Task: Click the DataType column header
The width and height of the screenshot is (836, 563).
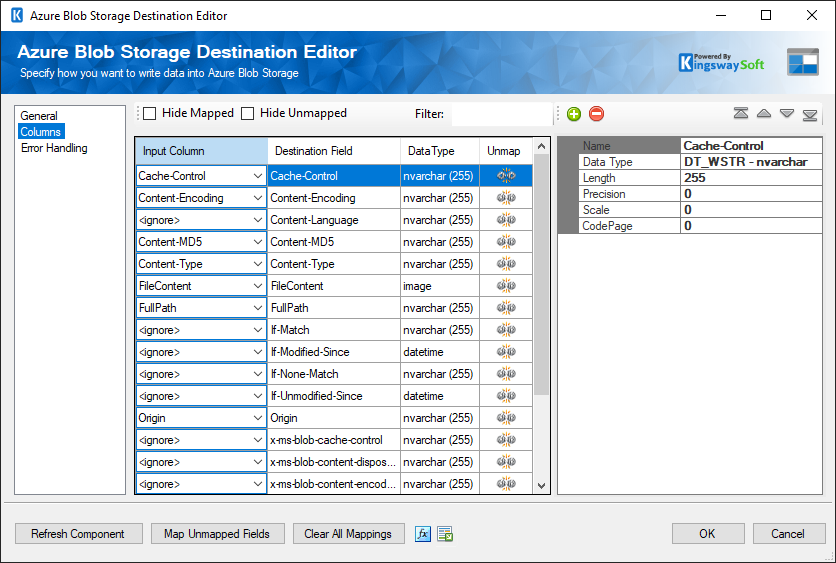Action: (x=440, y=151)
